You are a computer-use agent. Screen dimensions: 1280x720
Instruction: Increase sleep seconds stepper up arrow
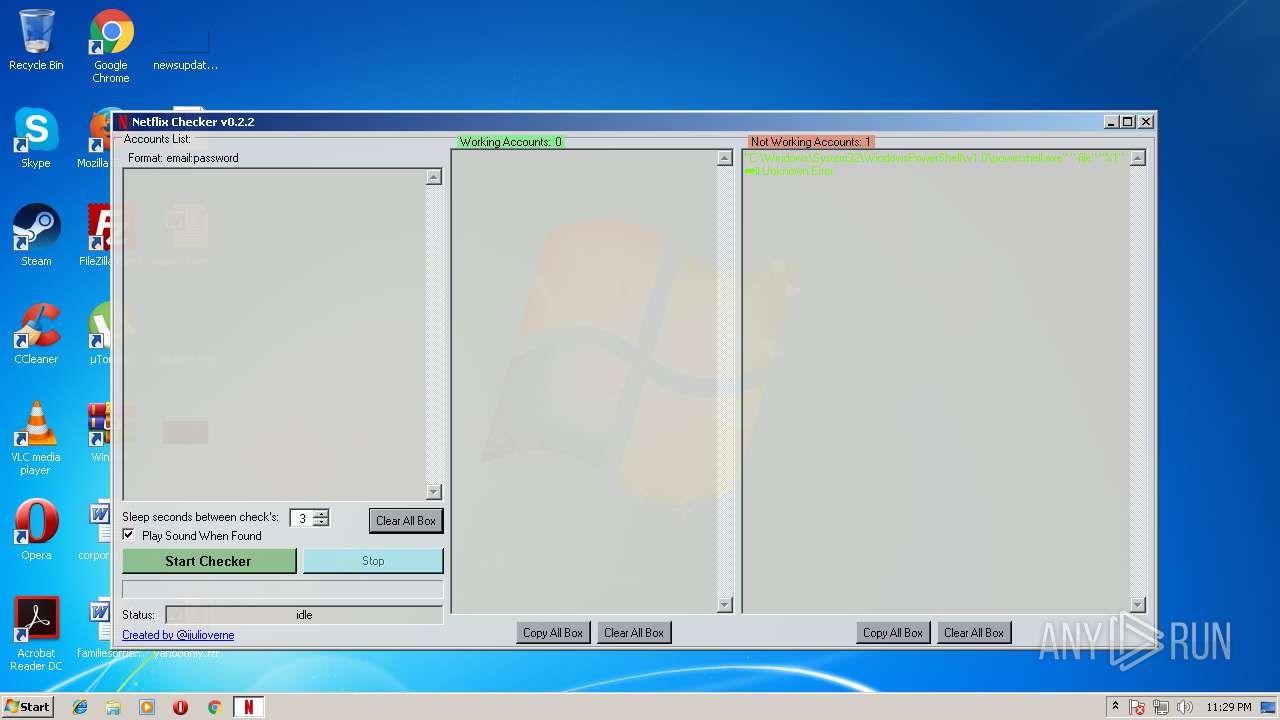[320, 514]
